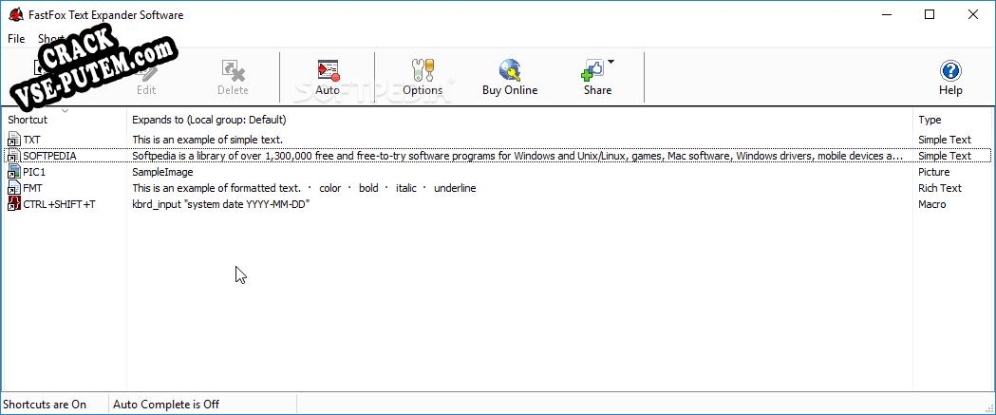The width and height of the screenshot is (996, 415).
Task: Select the PIC1 shortcut name
Action: coord(34,172)
